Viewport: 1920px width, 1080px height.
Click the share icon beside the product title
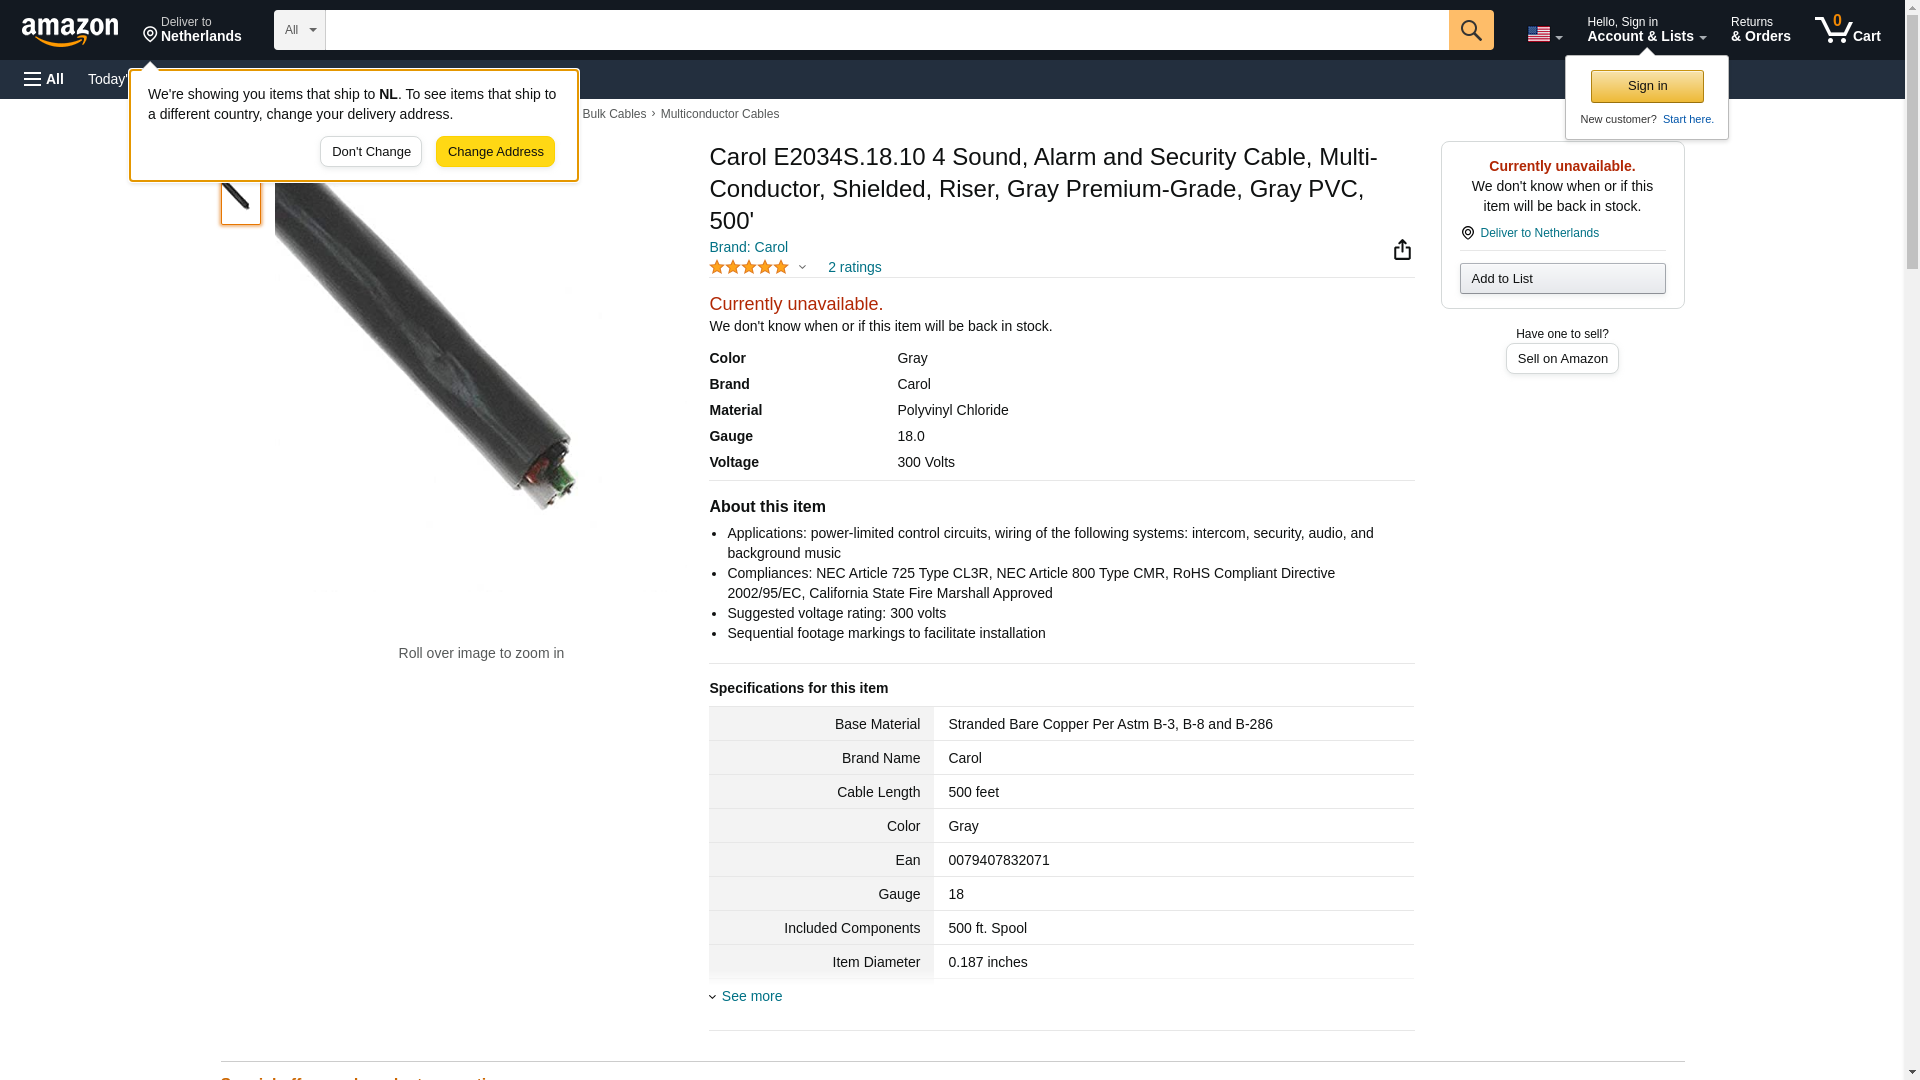click(1402, 250)
